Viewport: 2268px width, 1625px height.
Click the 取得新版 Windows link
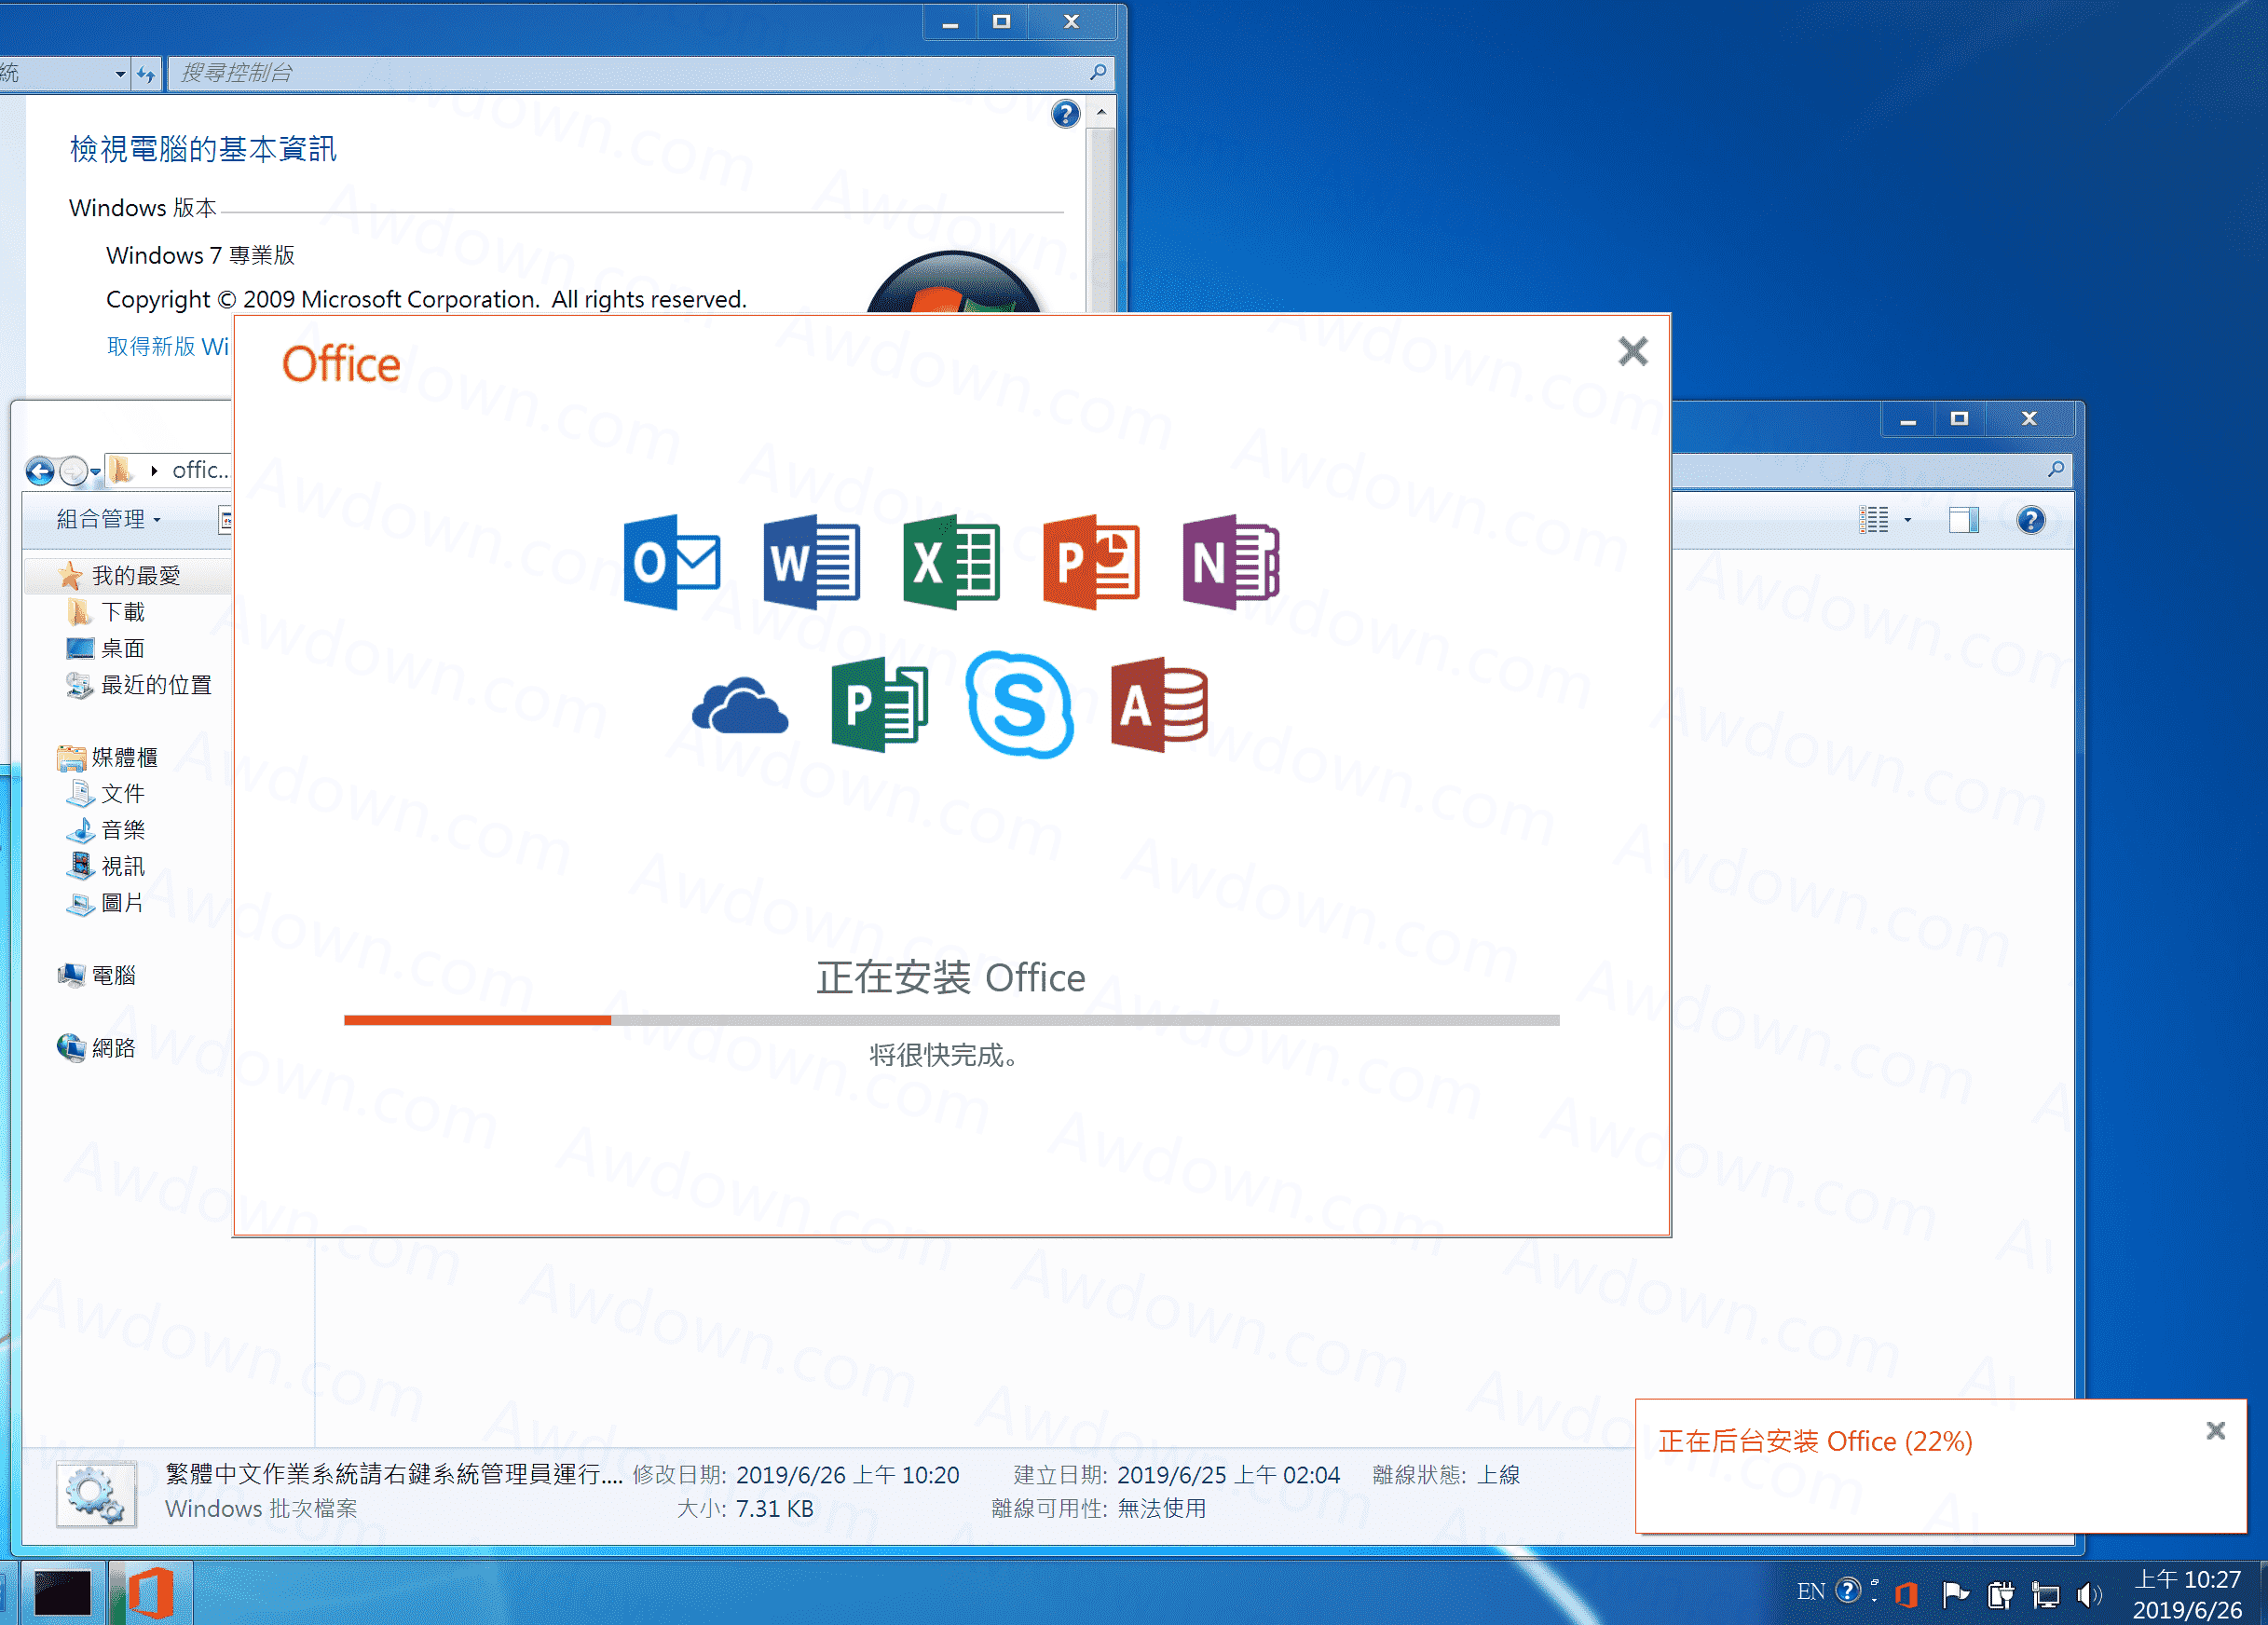(168, 346)
